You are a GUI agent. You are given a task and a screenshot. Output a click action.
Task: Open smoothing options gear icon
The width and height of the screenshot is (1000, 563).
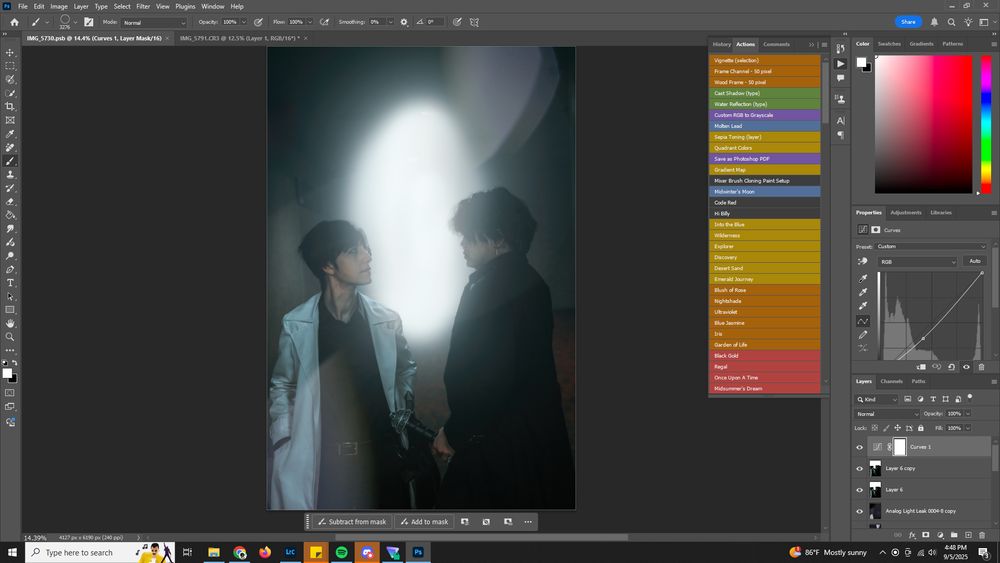pos(404,21)
